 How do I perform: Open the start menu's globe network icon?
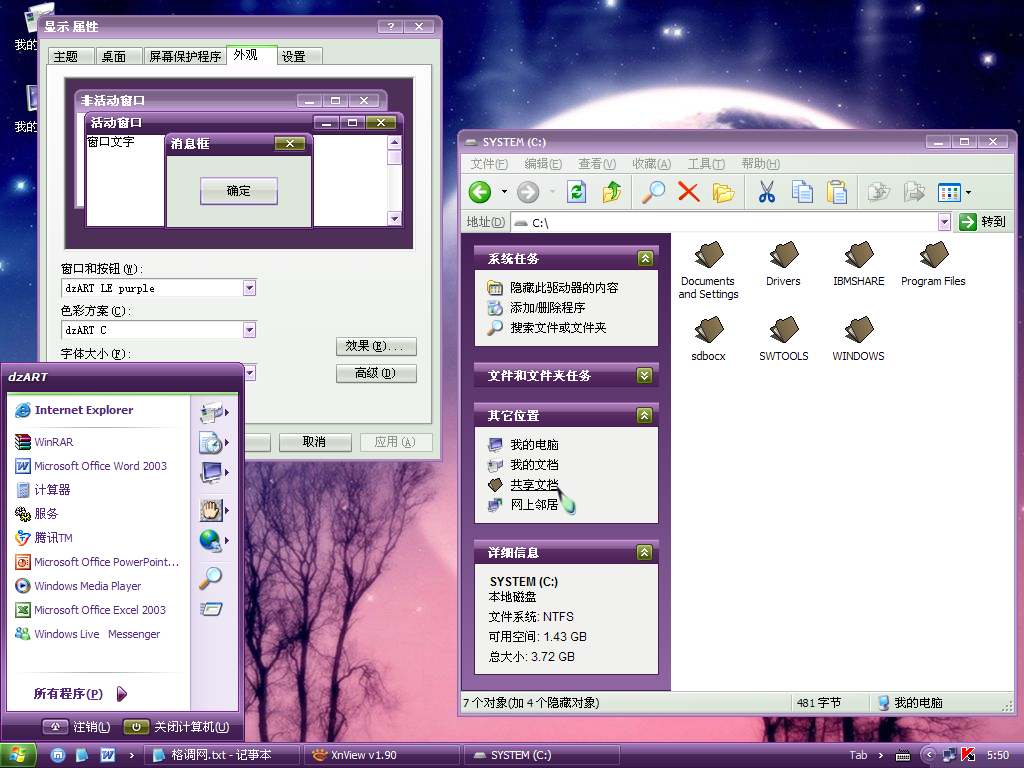pos(210,541)
